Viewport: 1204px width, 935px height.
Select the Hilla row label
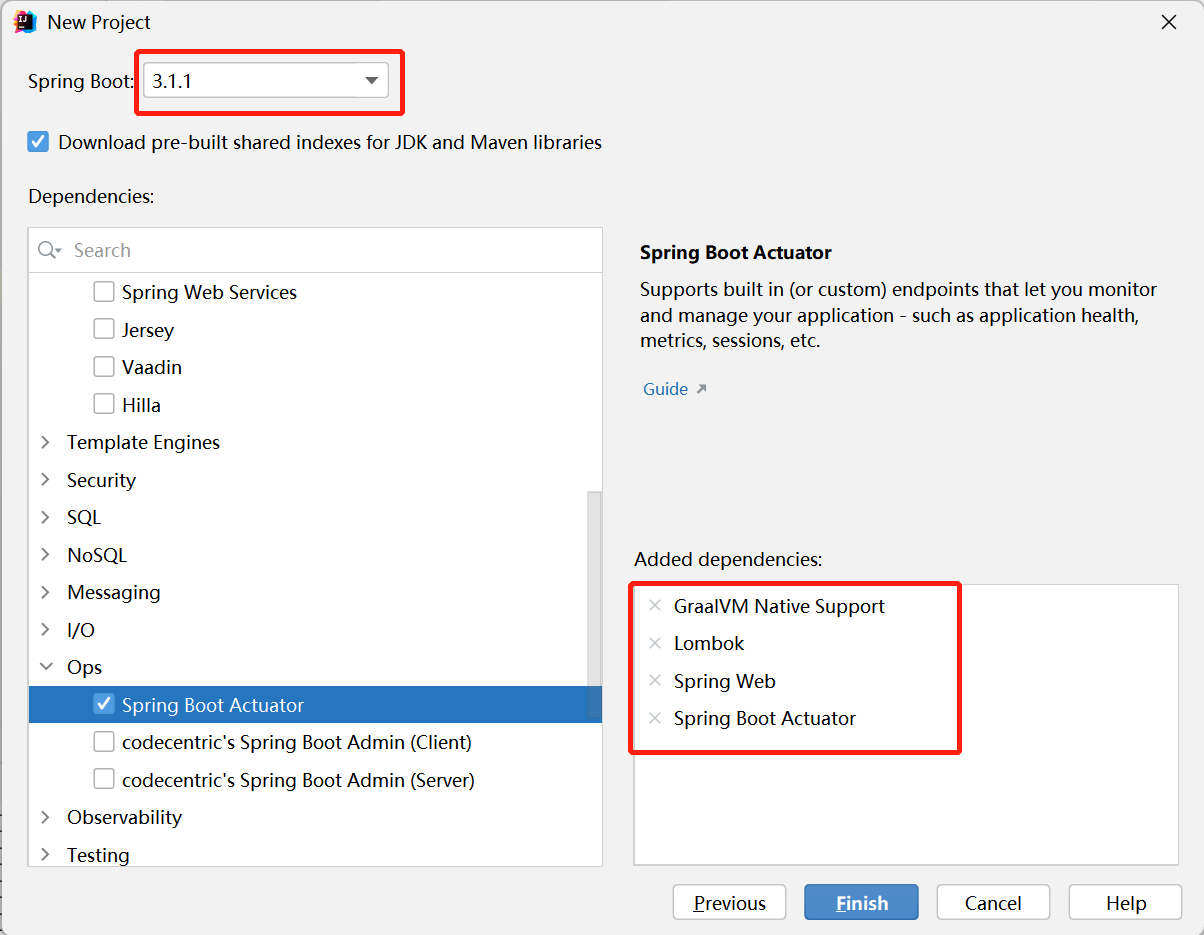click(x=141, y=405)
